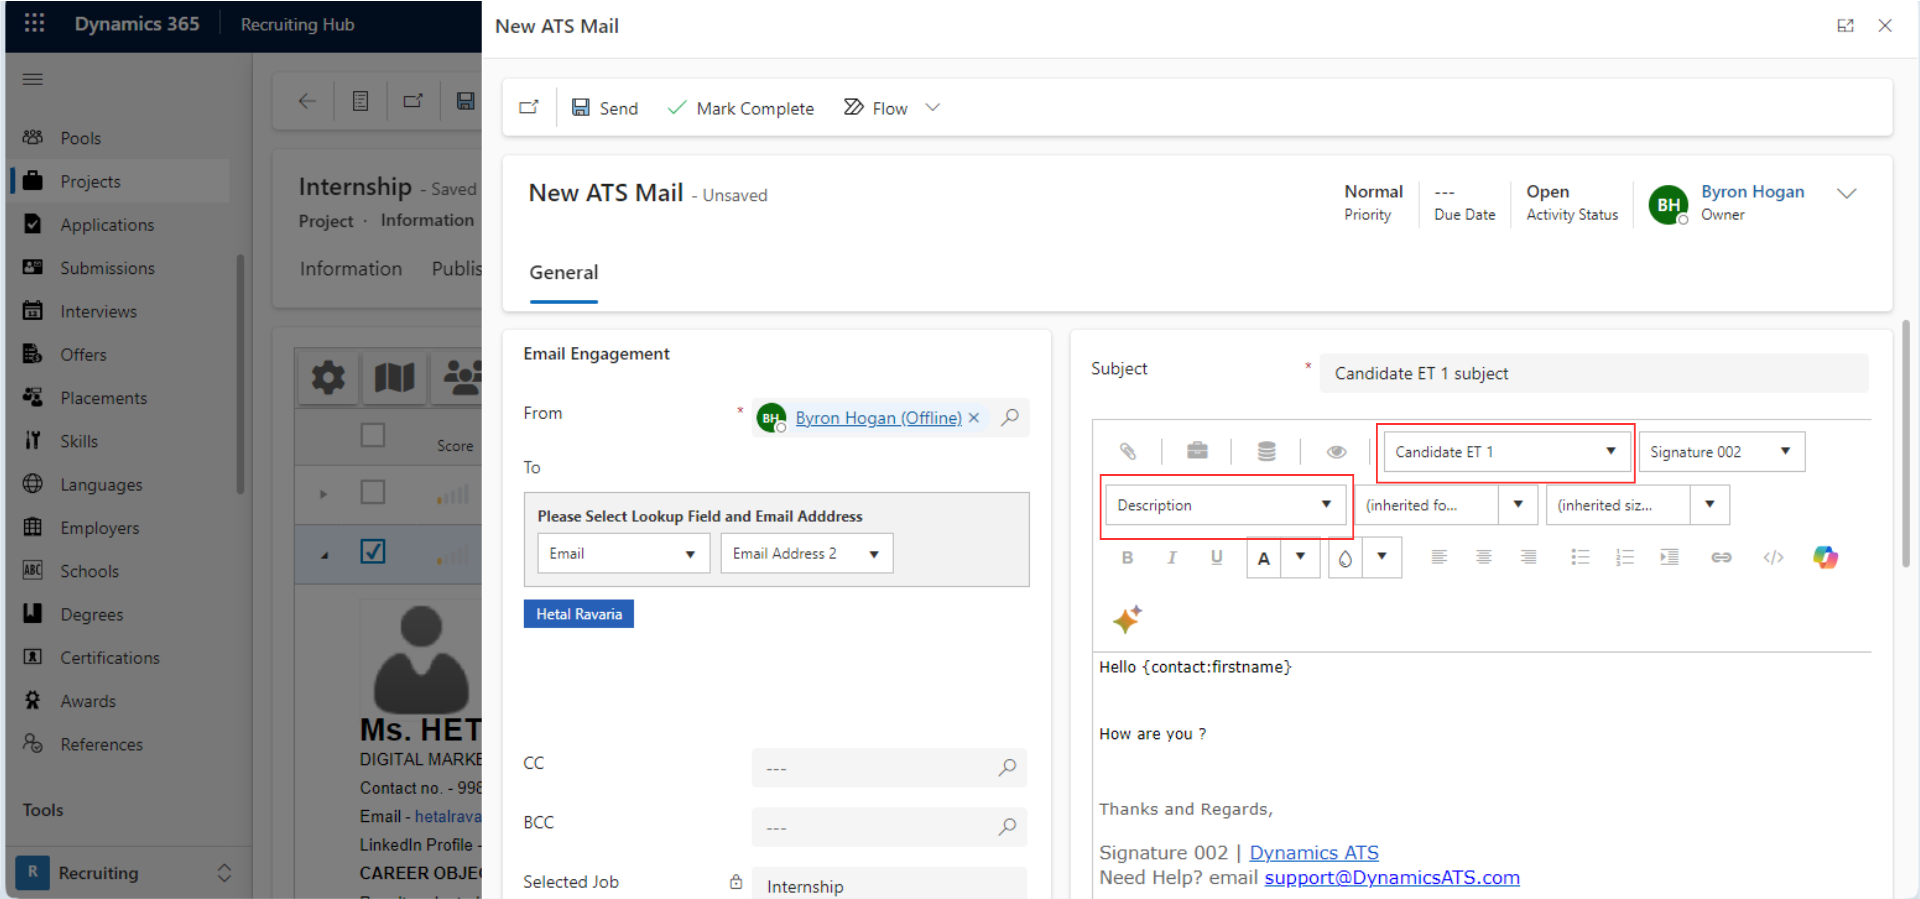Open the Signature 002 dropdown
1920x899 pixels.
point(1721,452)
